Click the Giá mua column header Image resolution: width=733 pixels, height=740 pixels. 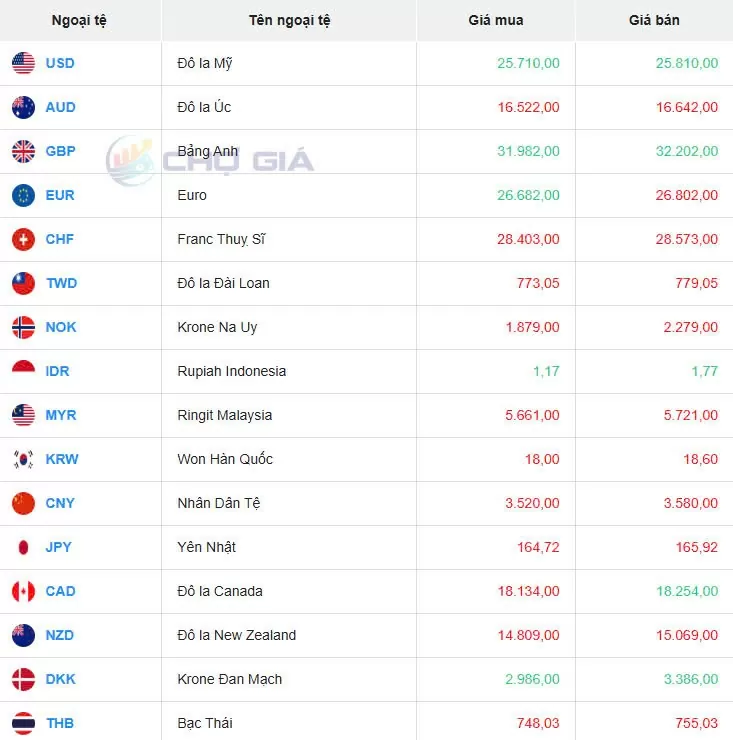point(495,20)
